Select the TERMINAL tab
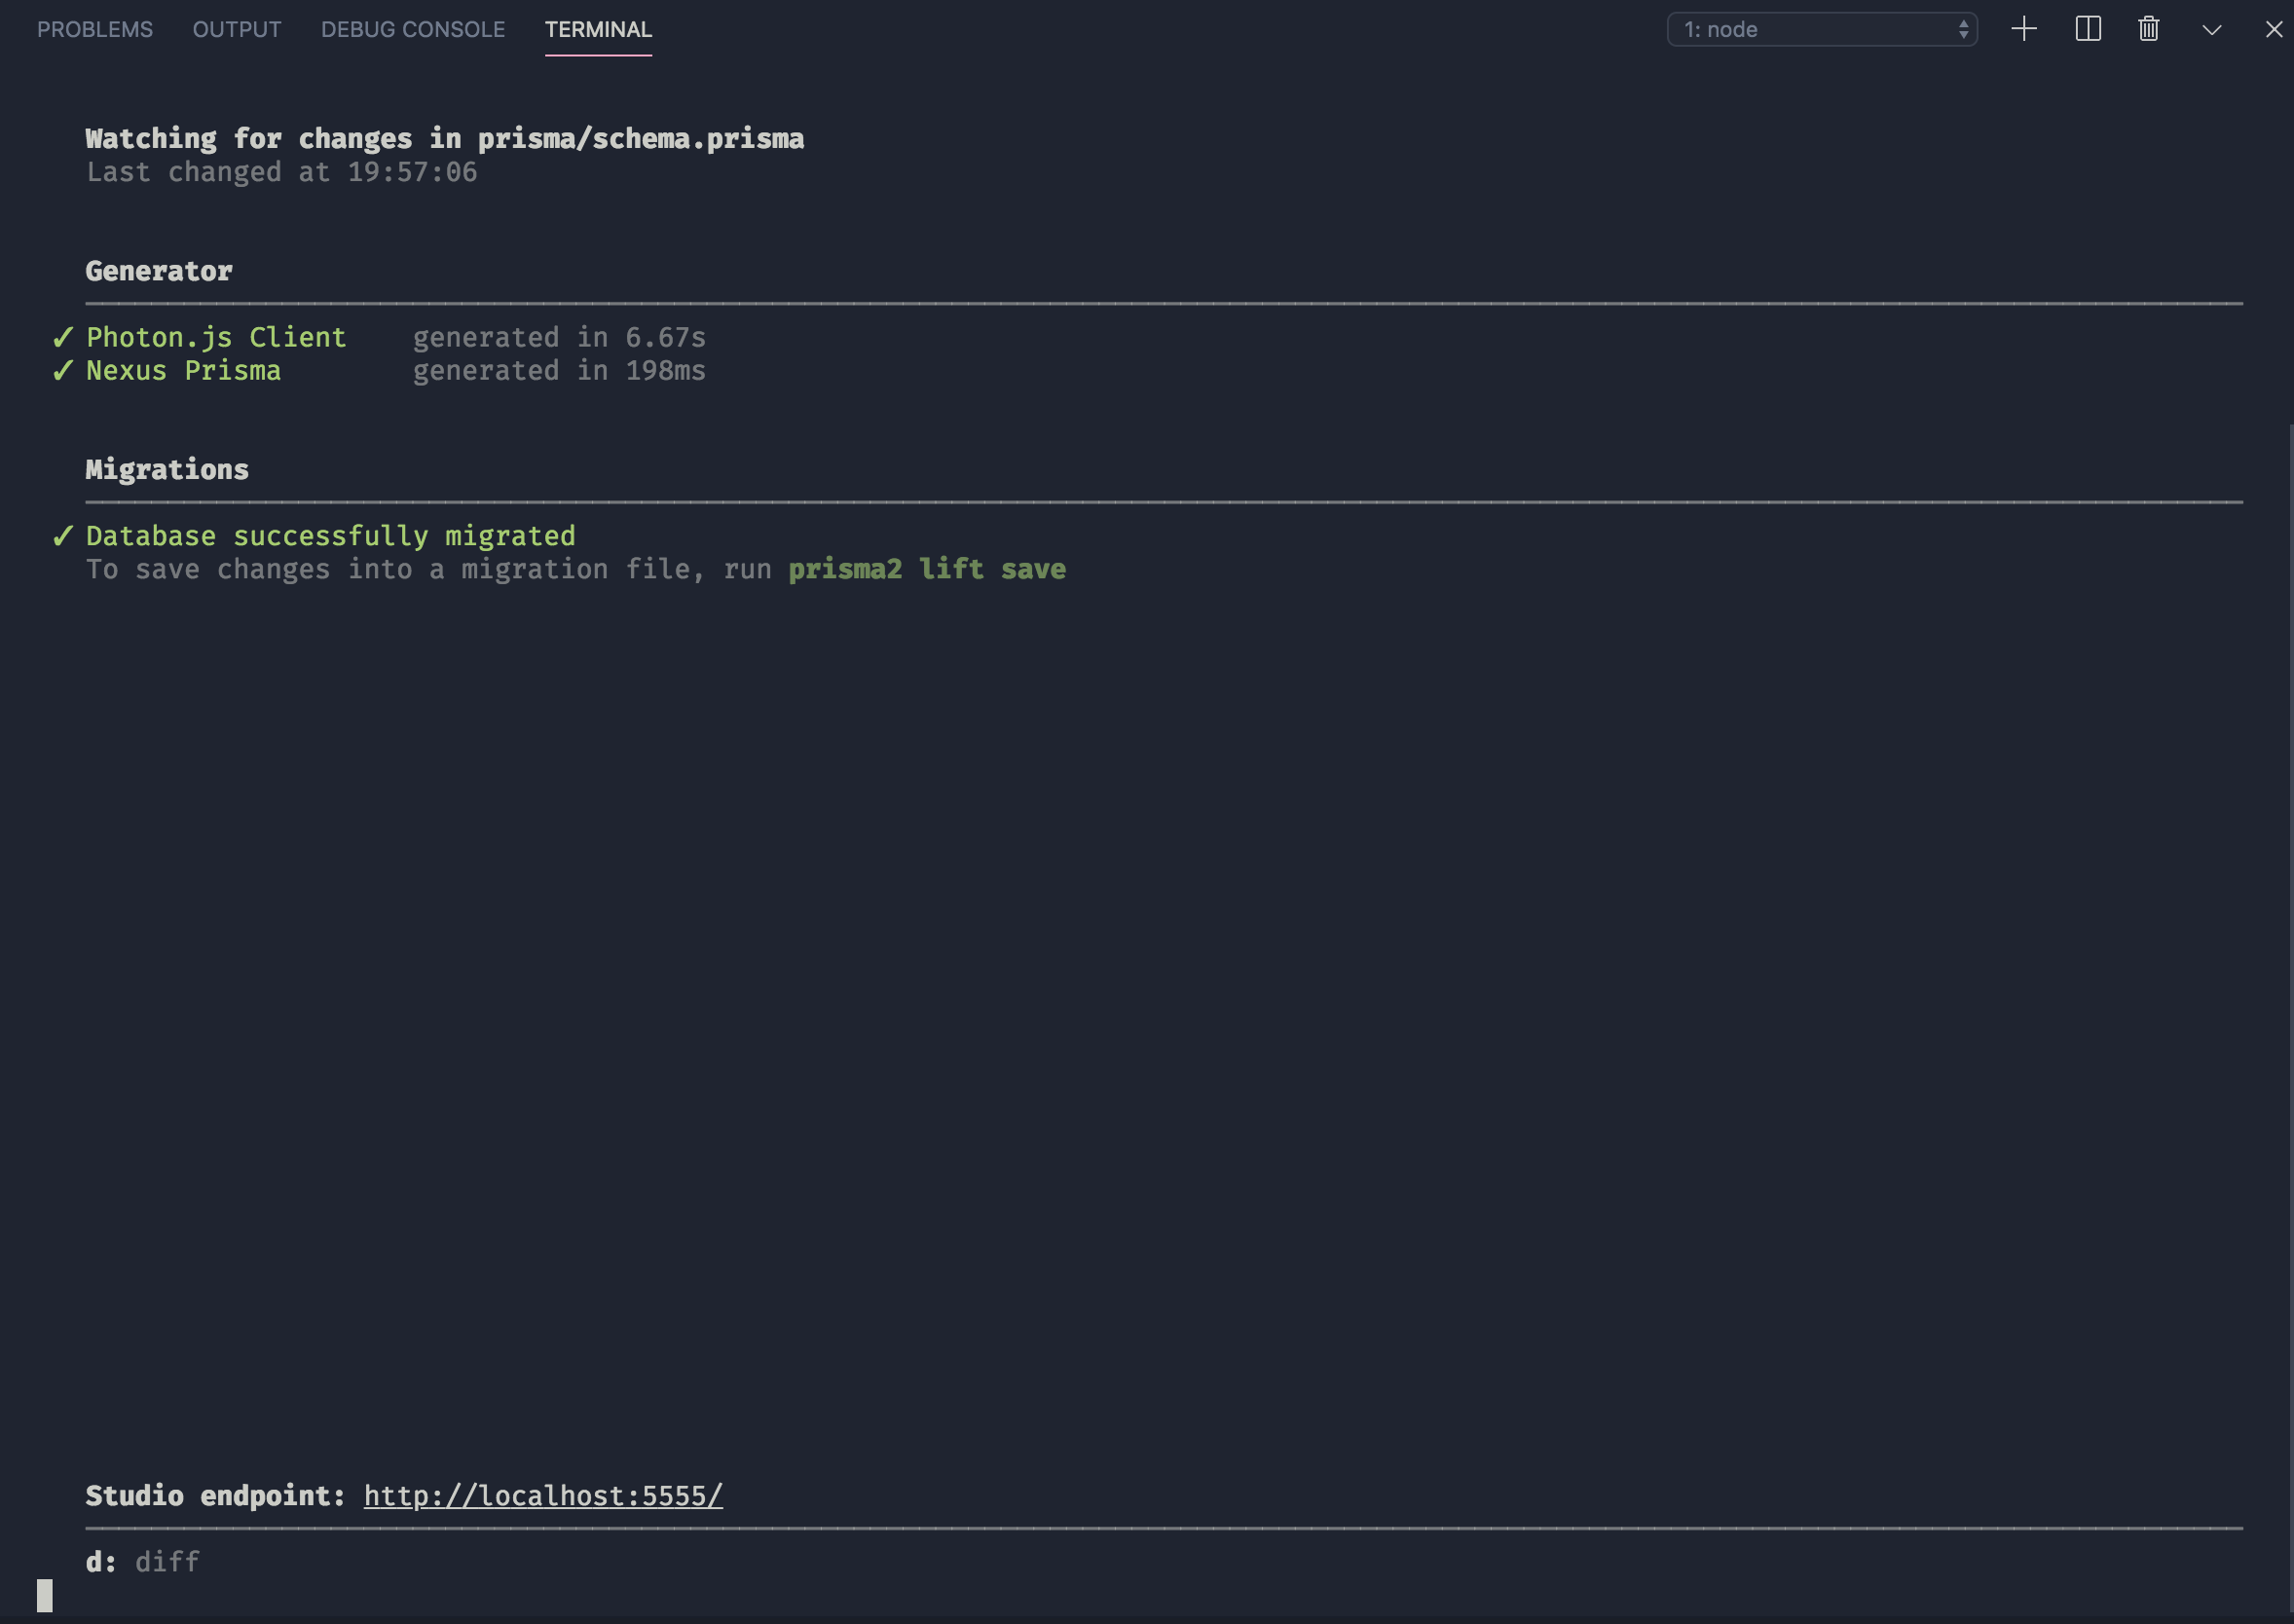2294x1624 pixels. tap(597, 29)
